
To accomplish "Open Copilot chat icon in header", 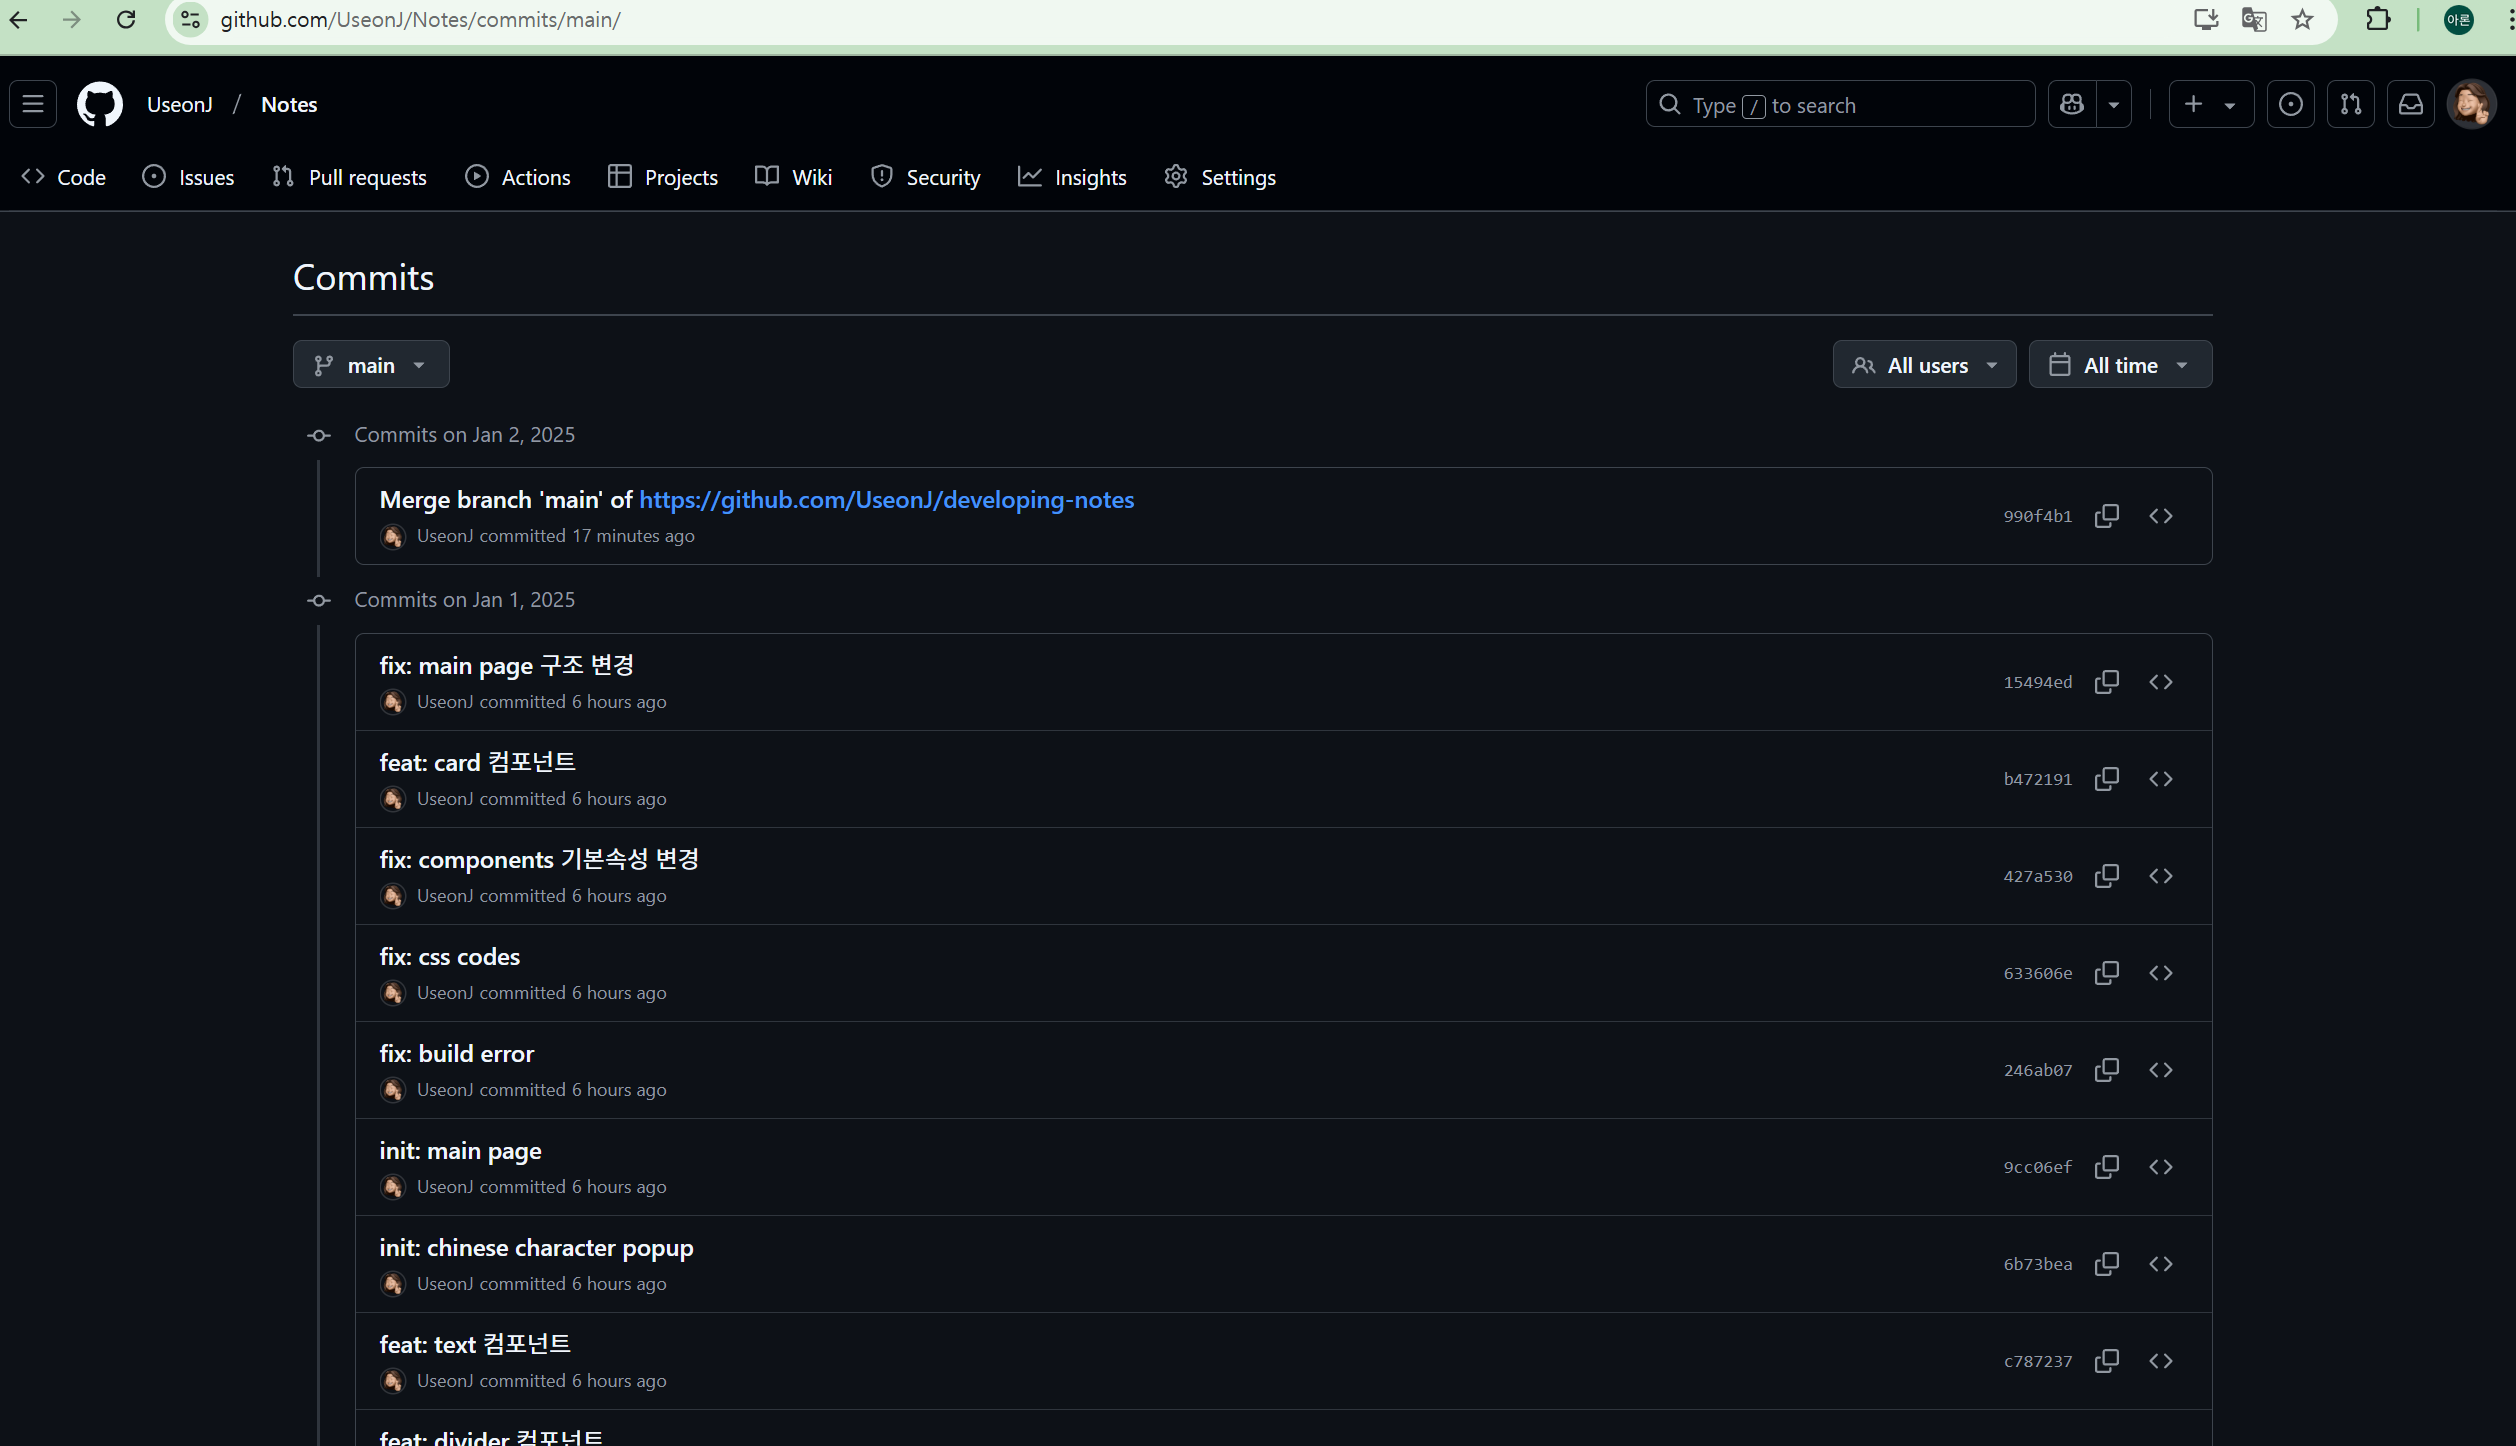I will tap(2072, 104).
